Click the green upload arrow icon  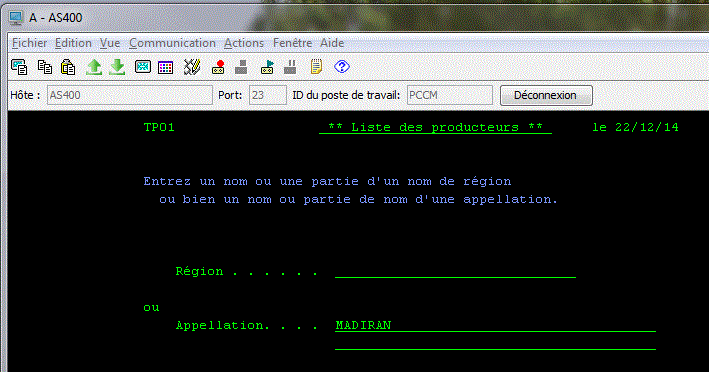point(94,67)
